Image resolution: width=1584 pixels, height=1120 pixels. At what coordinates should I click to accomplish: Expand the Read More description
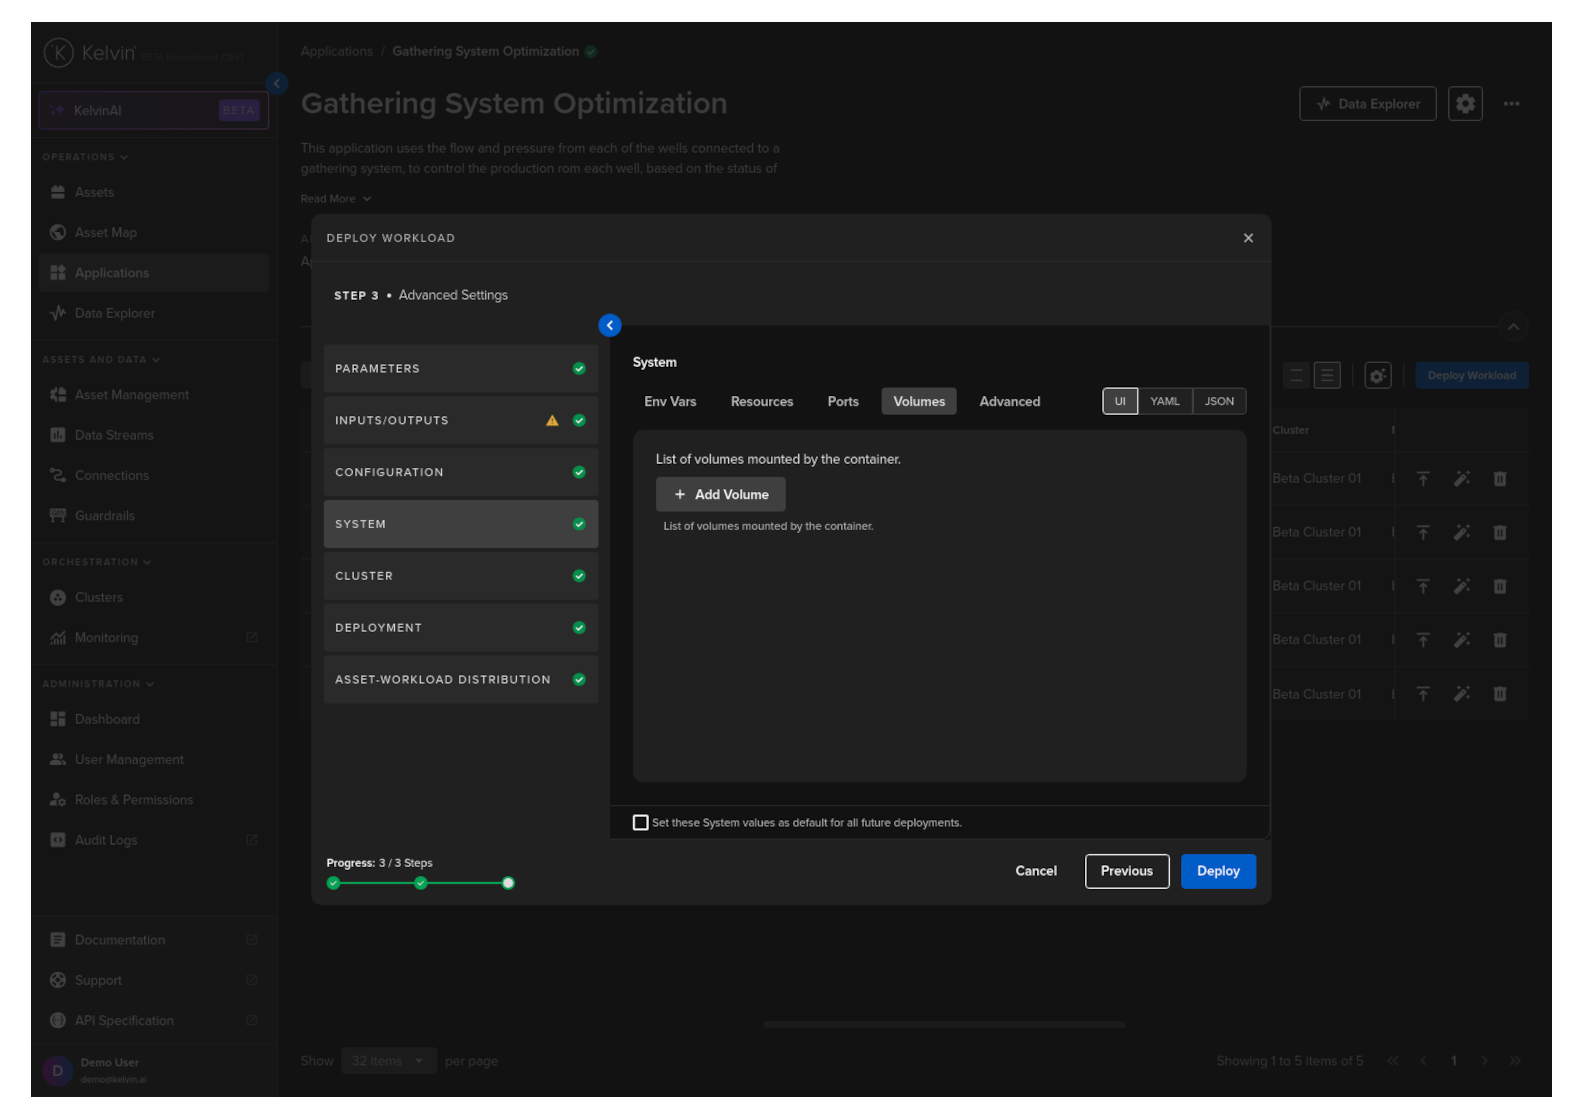[336, 199]
